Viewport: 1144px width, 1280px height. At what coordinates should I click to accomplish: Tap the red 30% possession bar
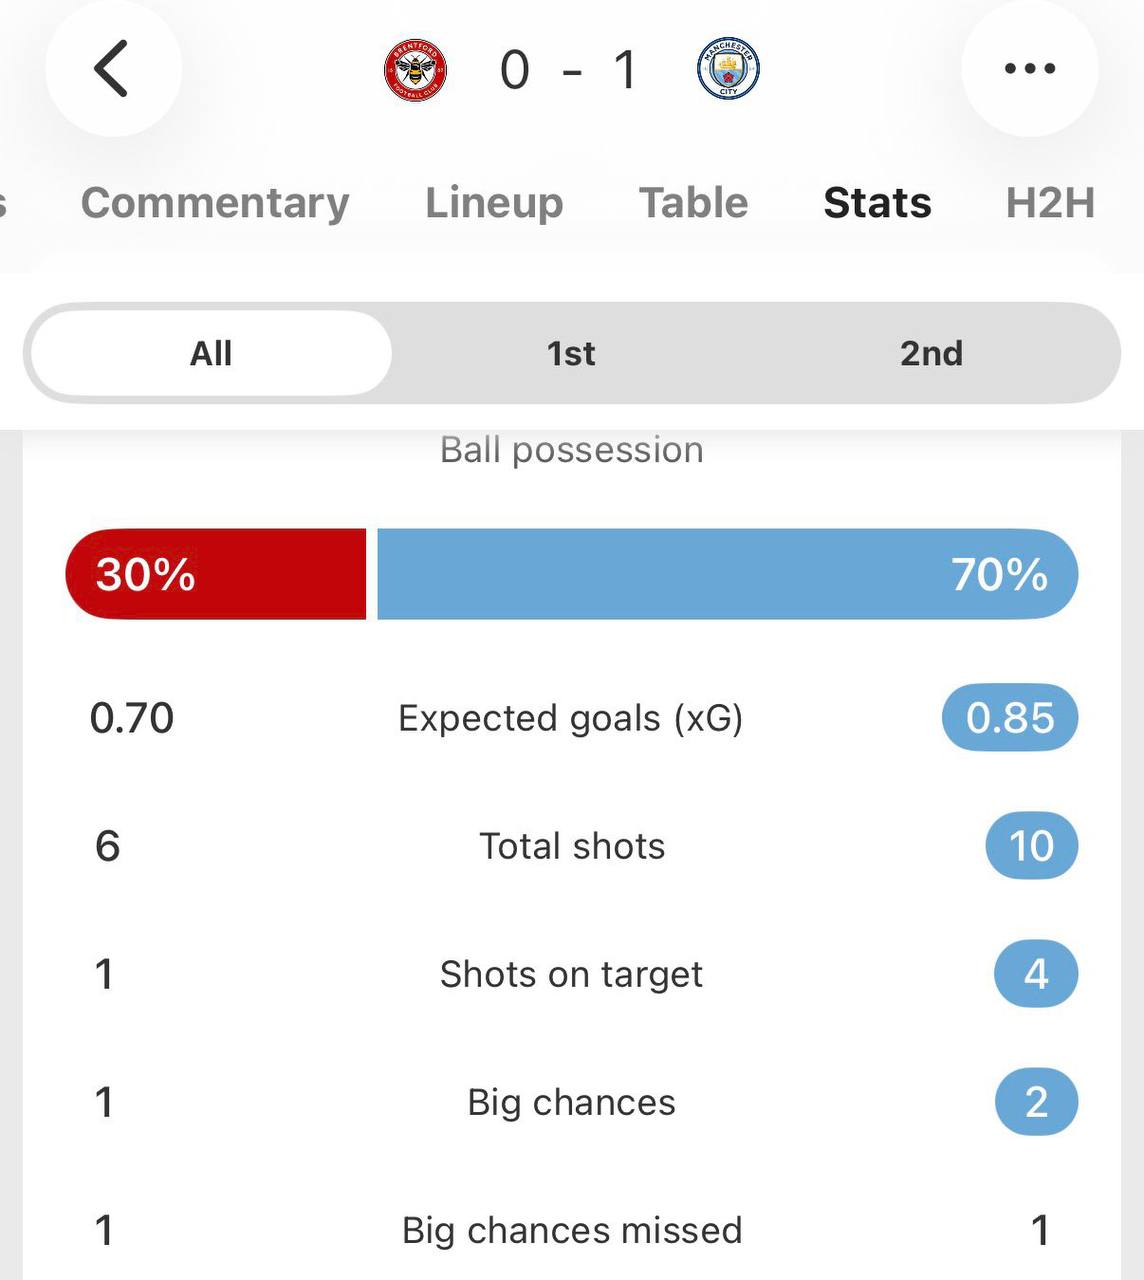216,574
